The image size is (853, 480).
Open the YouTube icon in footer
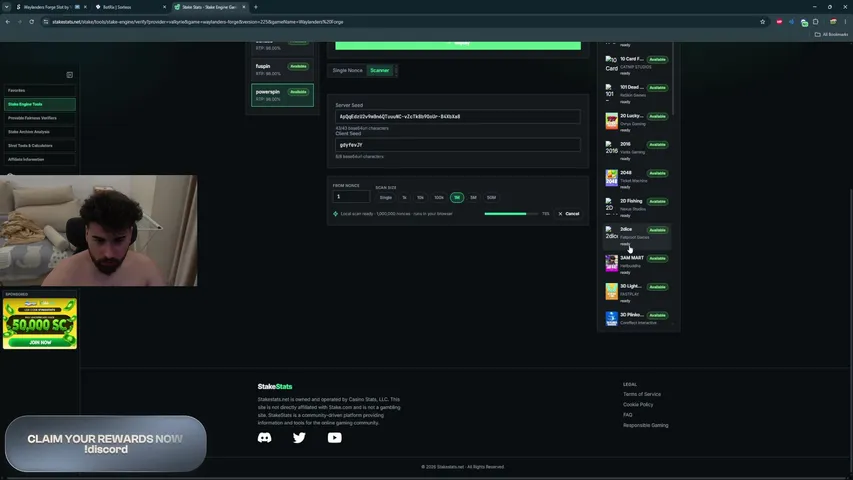tap(335, 438)
